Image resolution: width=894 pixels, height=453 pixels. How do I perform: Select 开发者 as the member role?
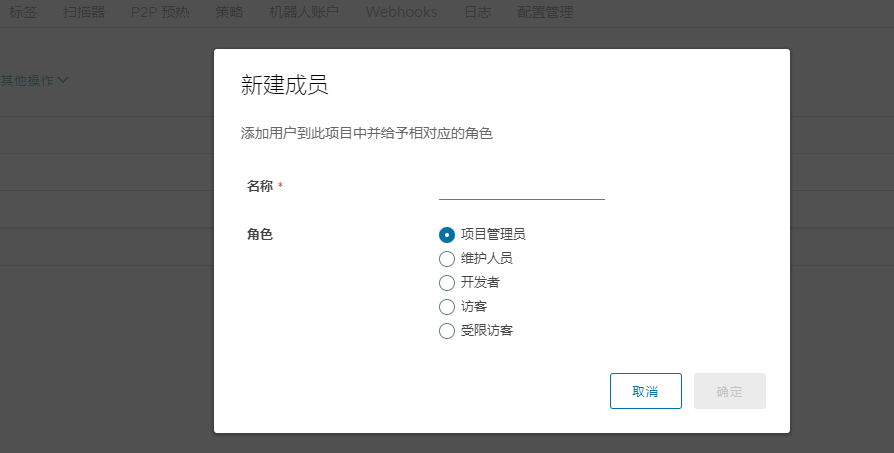click(x=447, y=283)
